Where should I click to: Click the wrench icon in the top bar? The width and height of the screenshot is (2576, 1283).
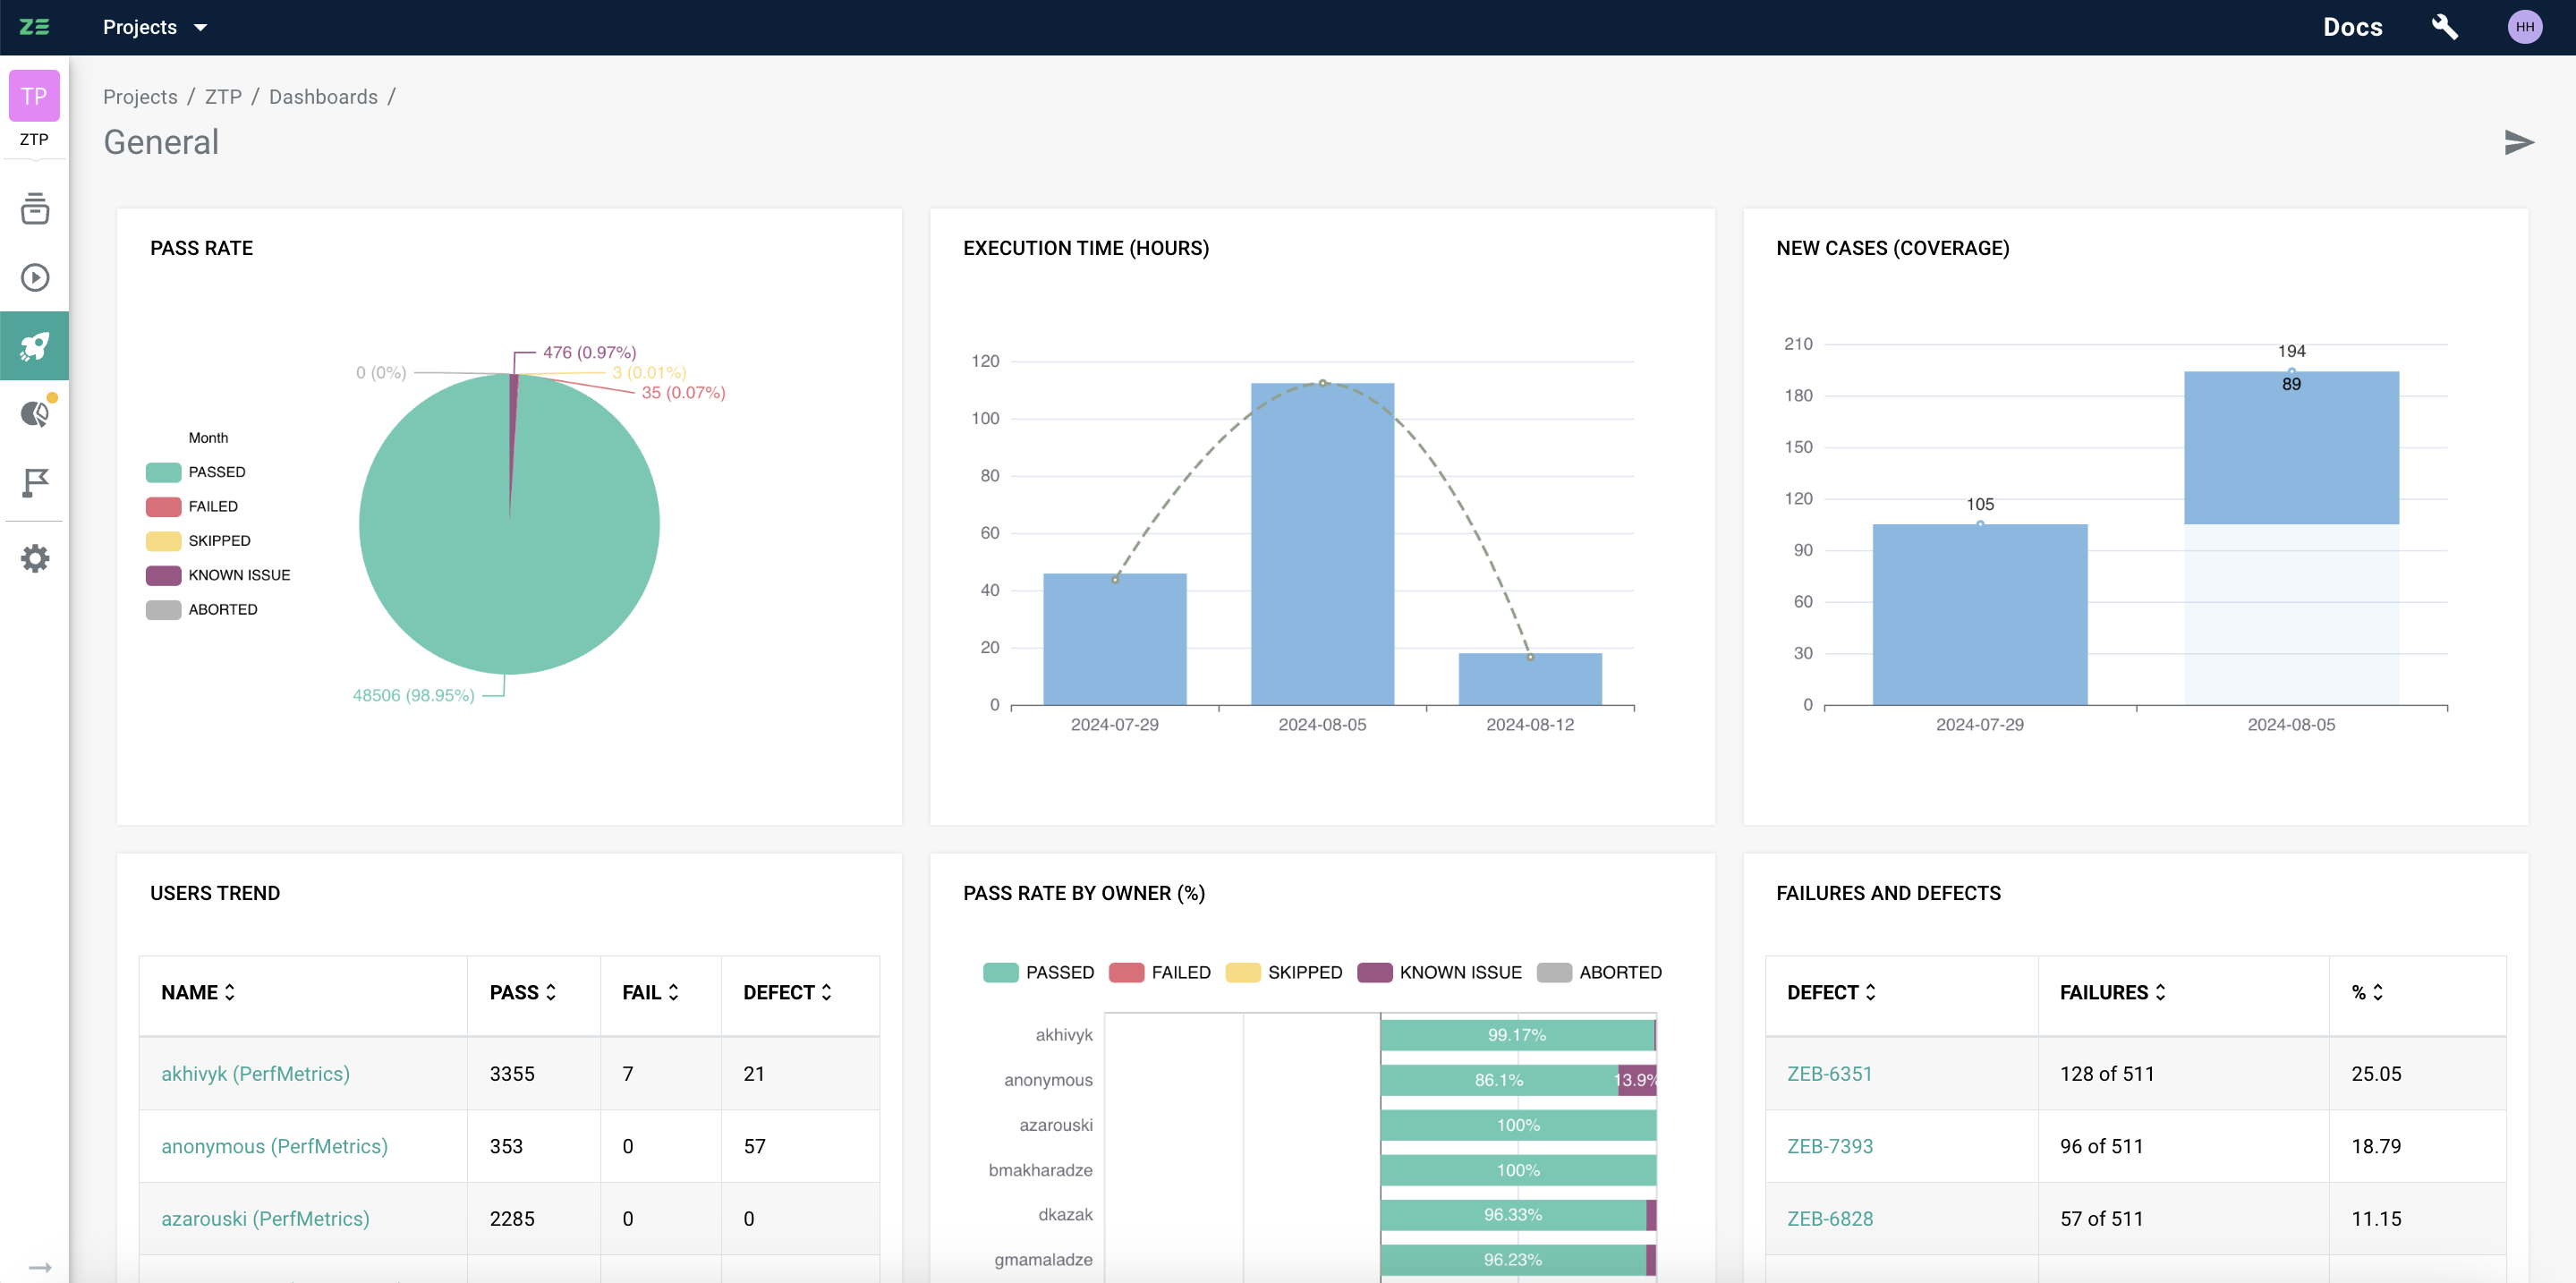(2445, 27)
